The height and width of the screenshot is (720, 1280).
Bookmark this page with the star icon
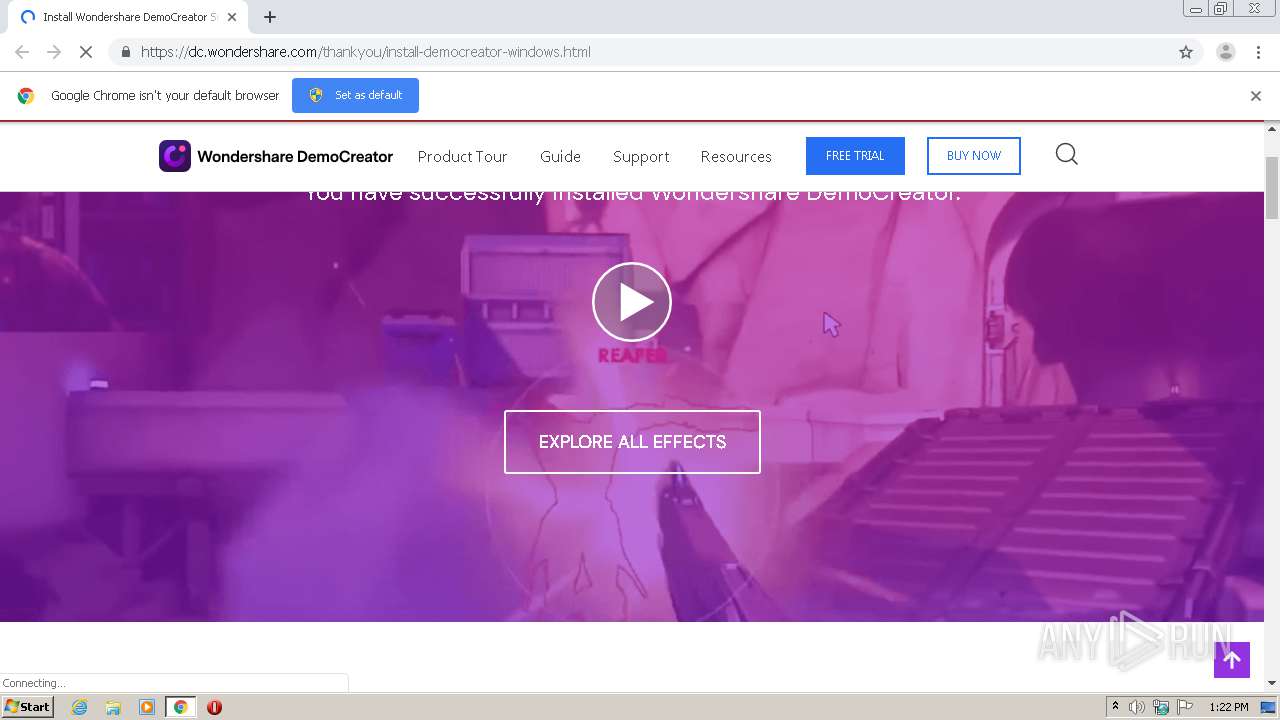1186,52
